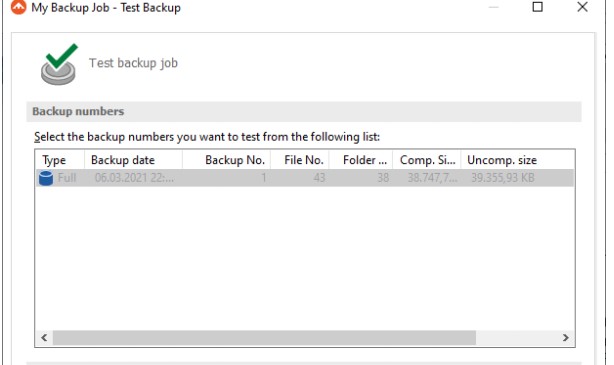Click the Uncomp. size column header
The height and width of the screenshot is (365, 614).
502,160
